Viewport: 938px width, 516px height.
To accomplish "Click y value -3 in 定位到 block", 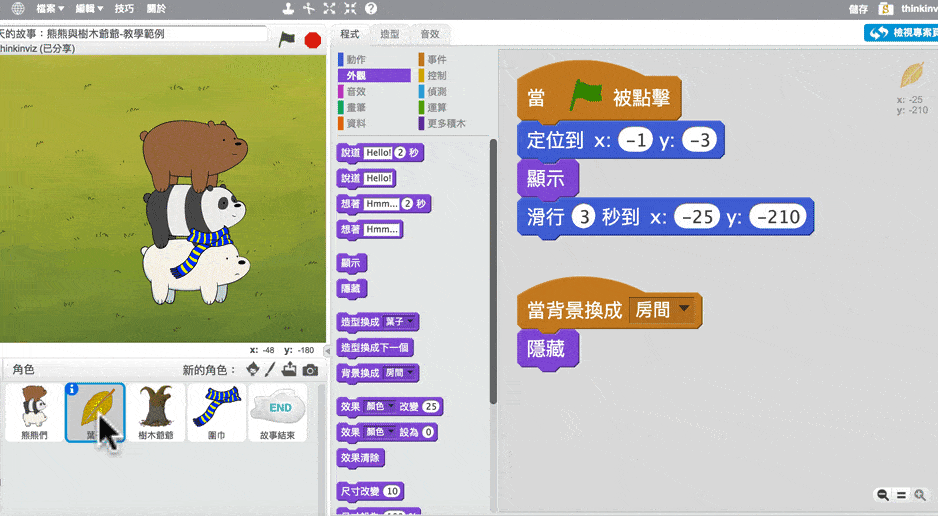I will pos(699,140).
